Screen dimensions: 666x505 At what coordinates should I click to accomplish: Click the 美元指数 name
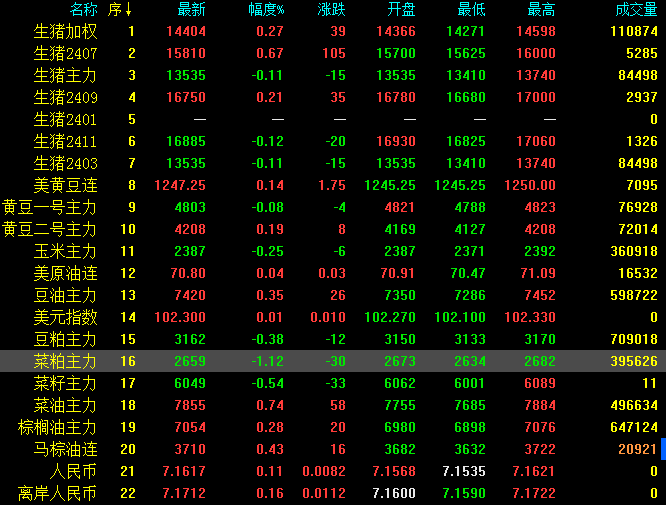(x=66, y=317)
